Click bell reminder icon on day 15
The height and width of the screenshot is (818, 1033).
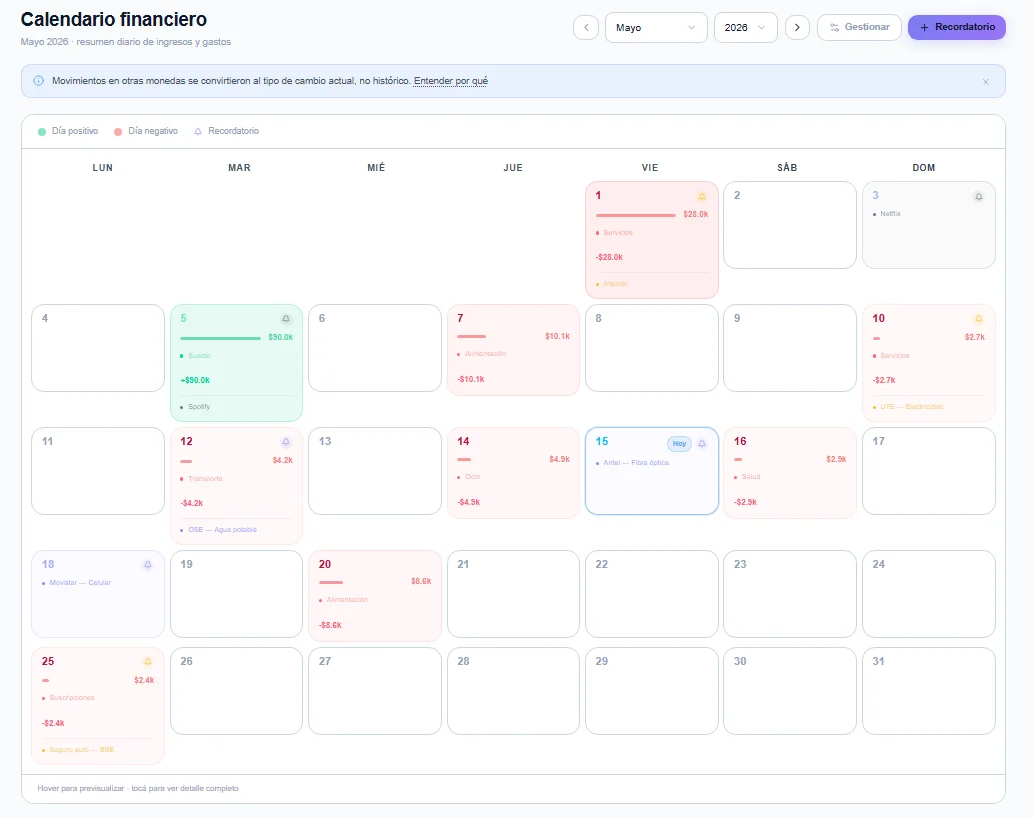[x=702, y=443]
